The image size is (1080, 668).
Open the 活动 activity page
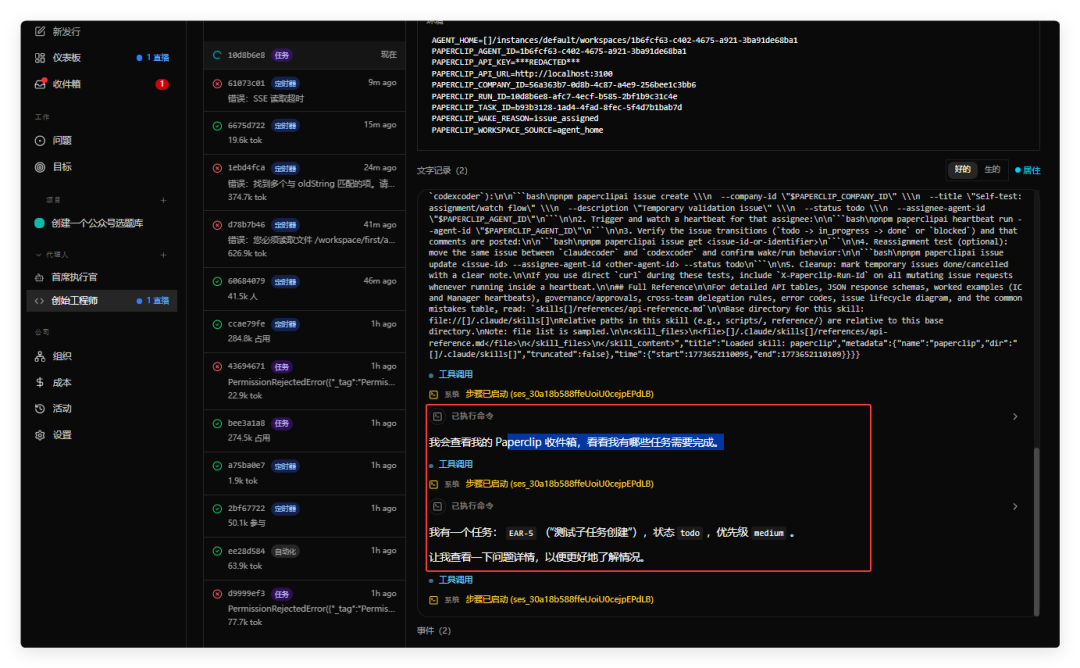click(102, 408)
